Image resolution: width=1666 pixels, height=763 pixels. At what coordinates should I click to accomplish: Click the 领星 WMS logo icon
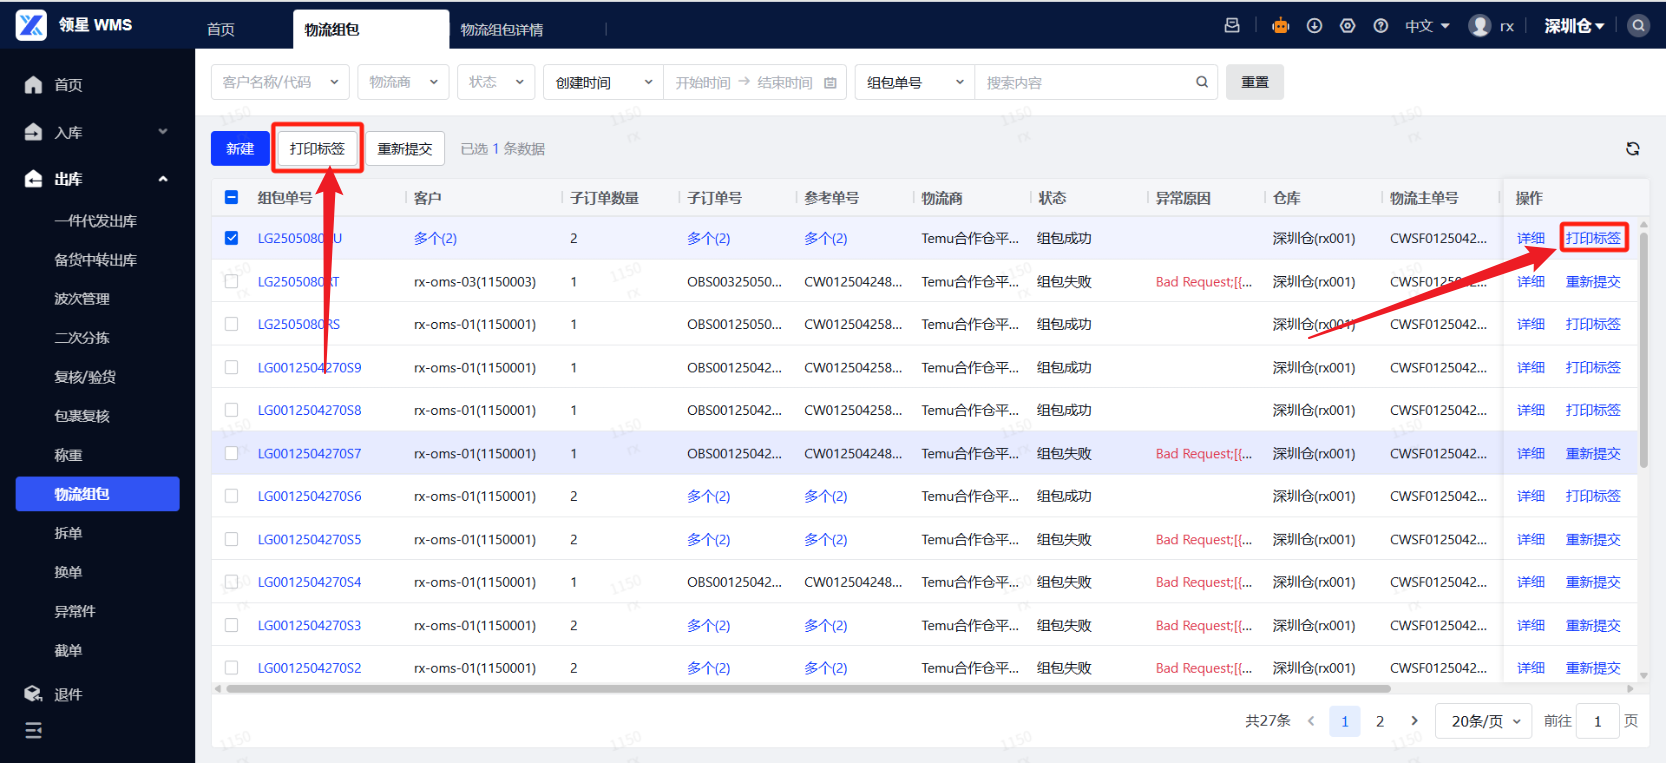point(32,25)
